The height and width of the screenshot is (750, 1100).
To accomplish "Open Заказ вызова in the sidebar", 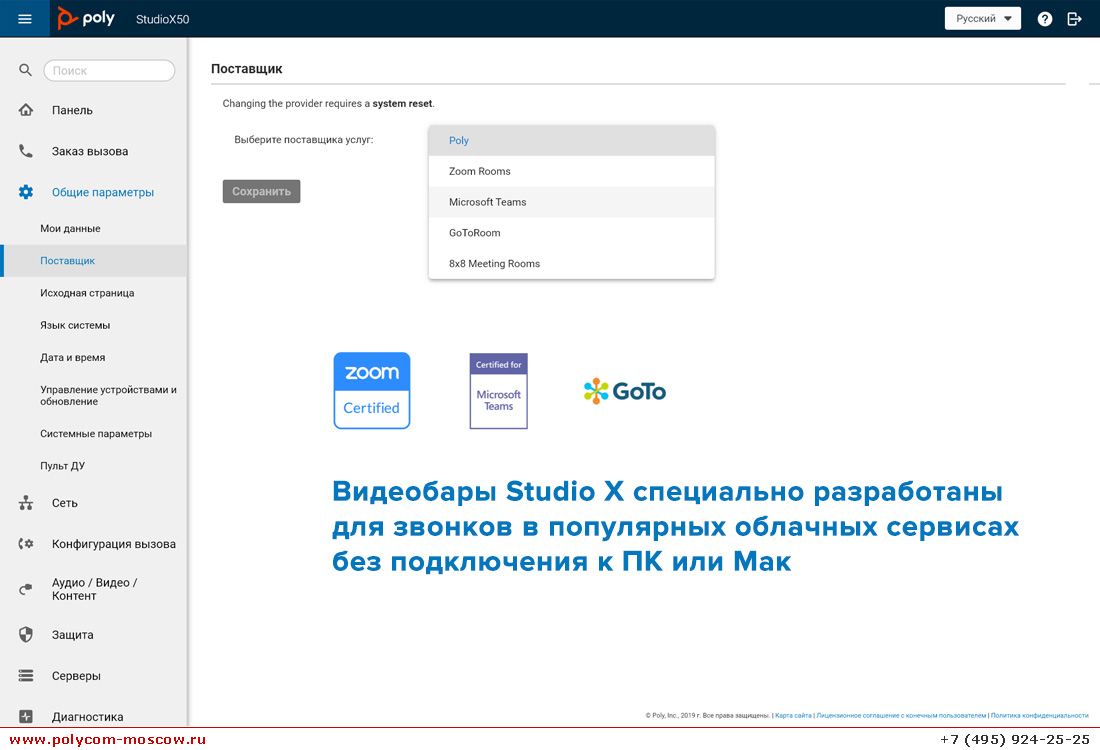I will (x=90, y=151).
